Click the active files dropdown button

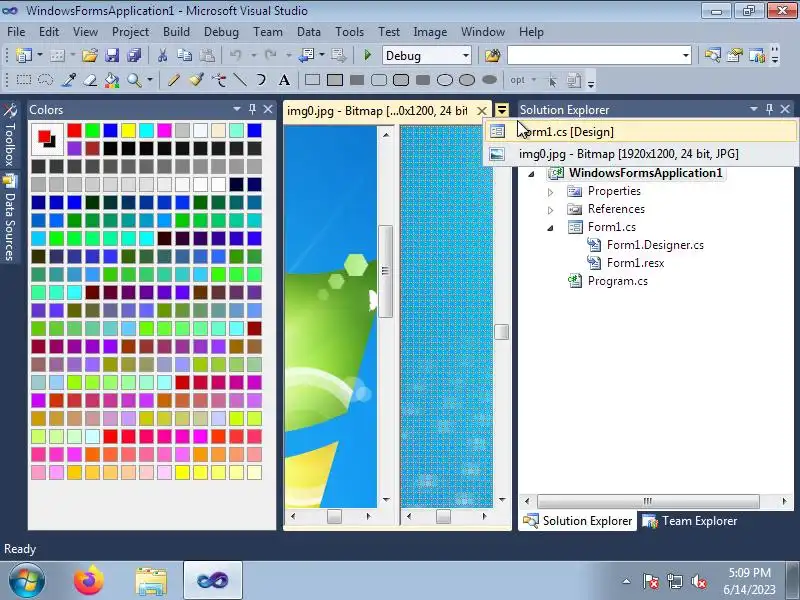pyautogui.click(x=502, y=110)
